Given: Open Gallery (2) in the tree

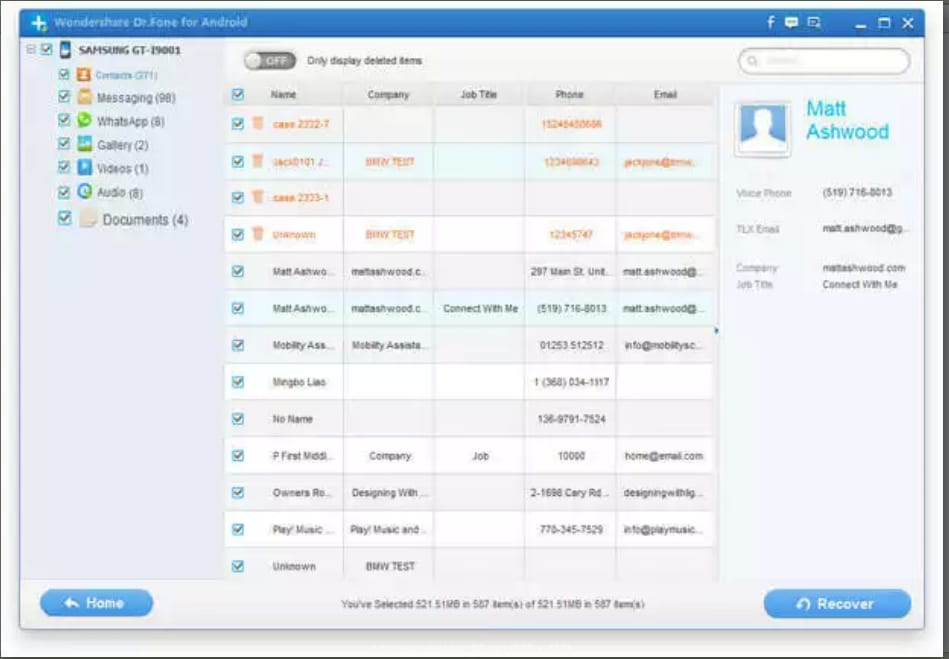Looking at the screenshot, I should tap(123, 145).
